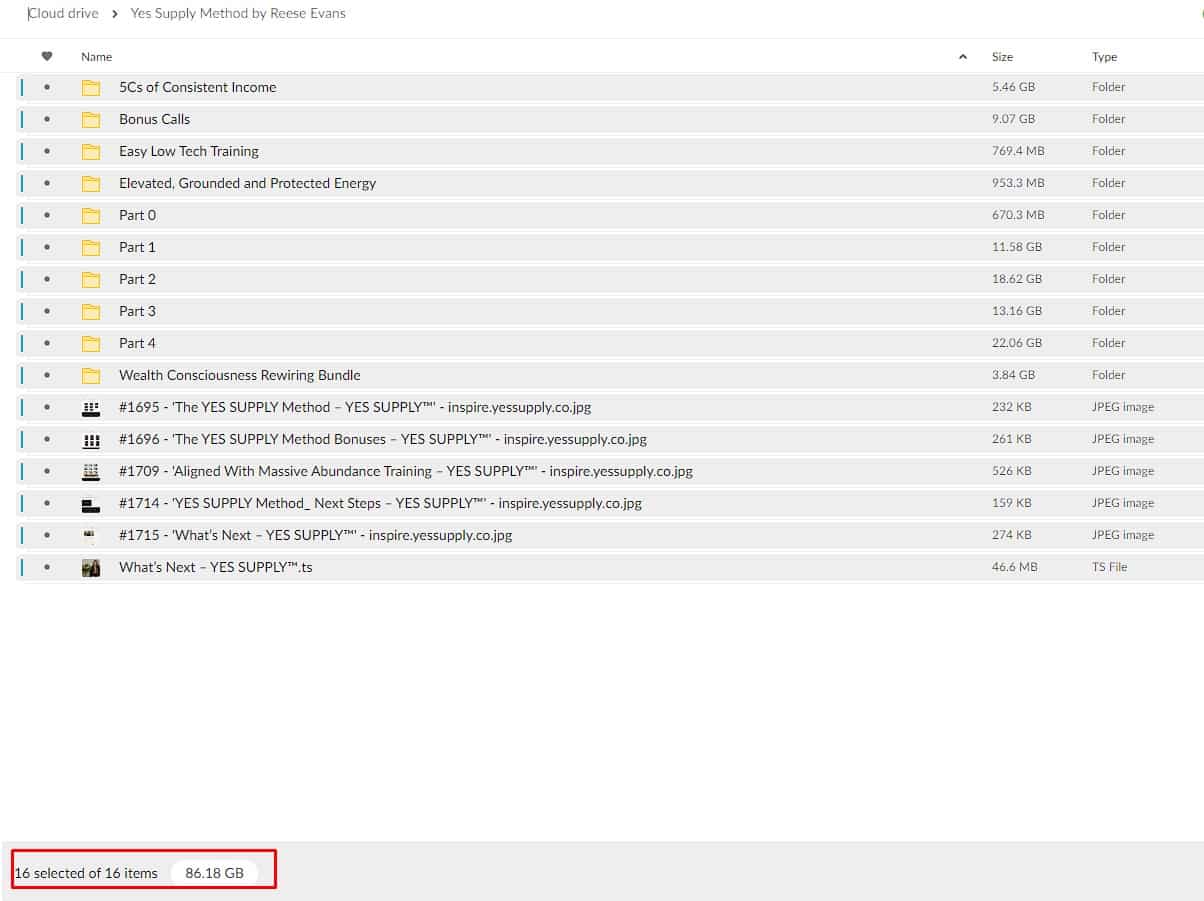The height and width of the screenshot is (901, 1204).
Task: Click the sort arrow in the Name column
Action: pos(963,57)
